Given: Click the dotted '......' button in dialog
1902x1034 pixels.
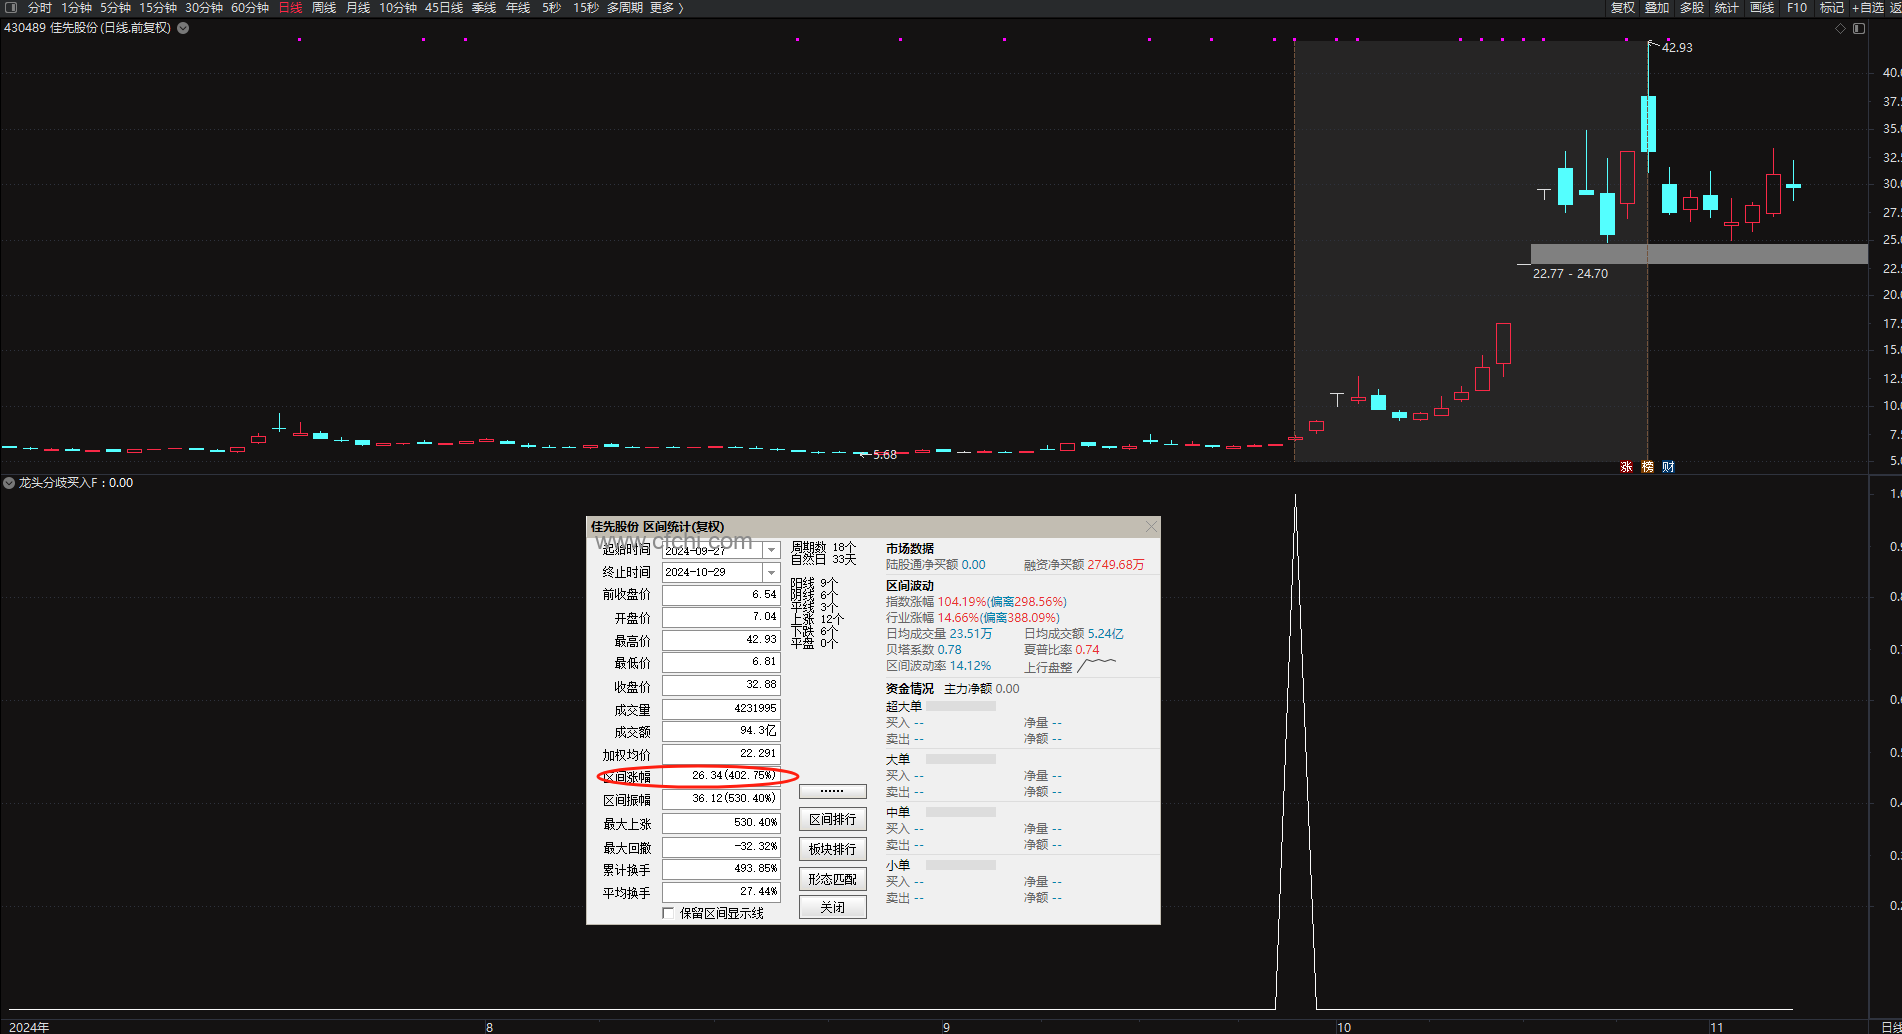Looking at the screenshot, I should [x=833, y=791].
